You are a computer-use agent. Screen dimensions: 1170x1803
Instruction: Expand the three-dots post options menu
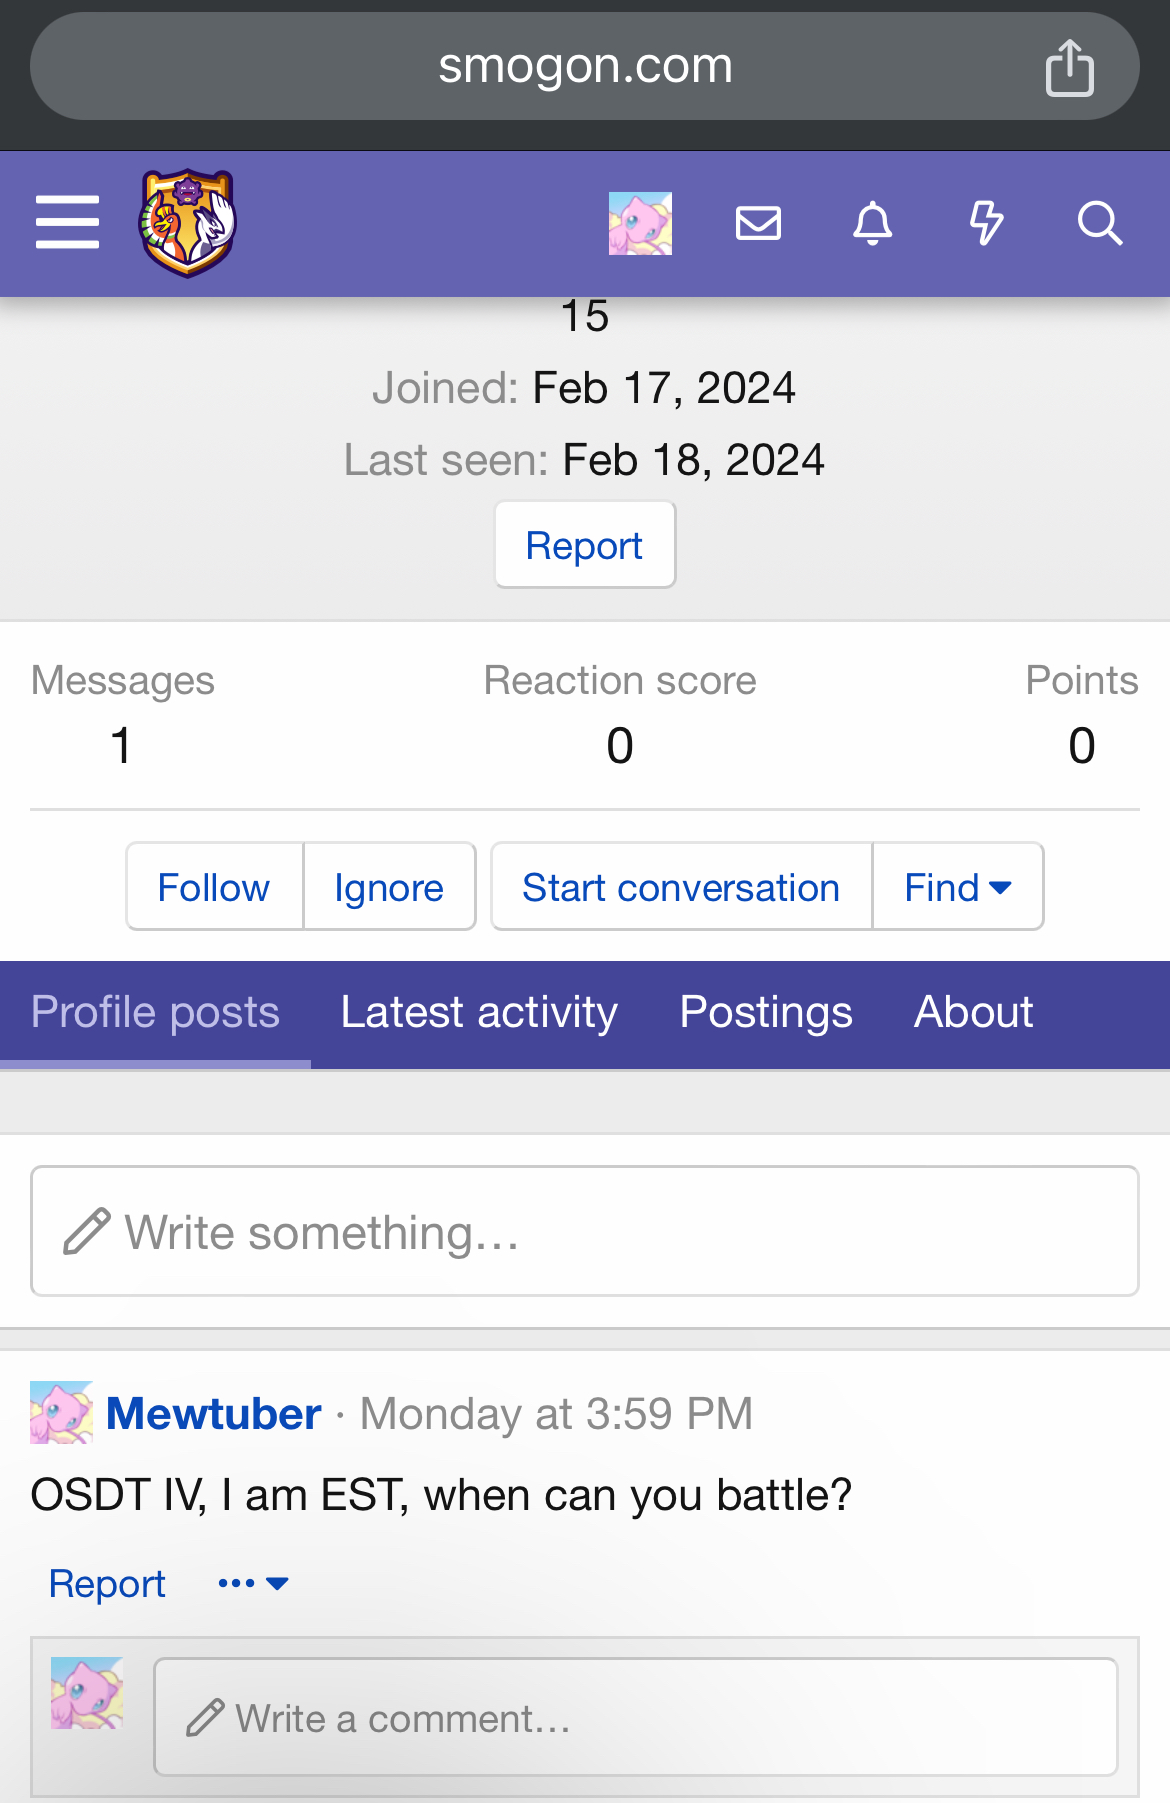tap(253, 1583)
